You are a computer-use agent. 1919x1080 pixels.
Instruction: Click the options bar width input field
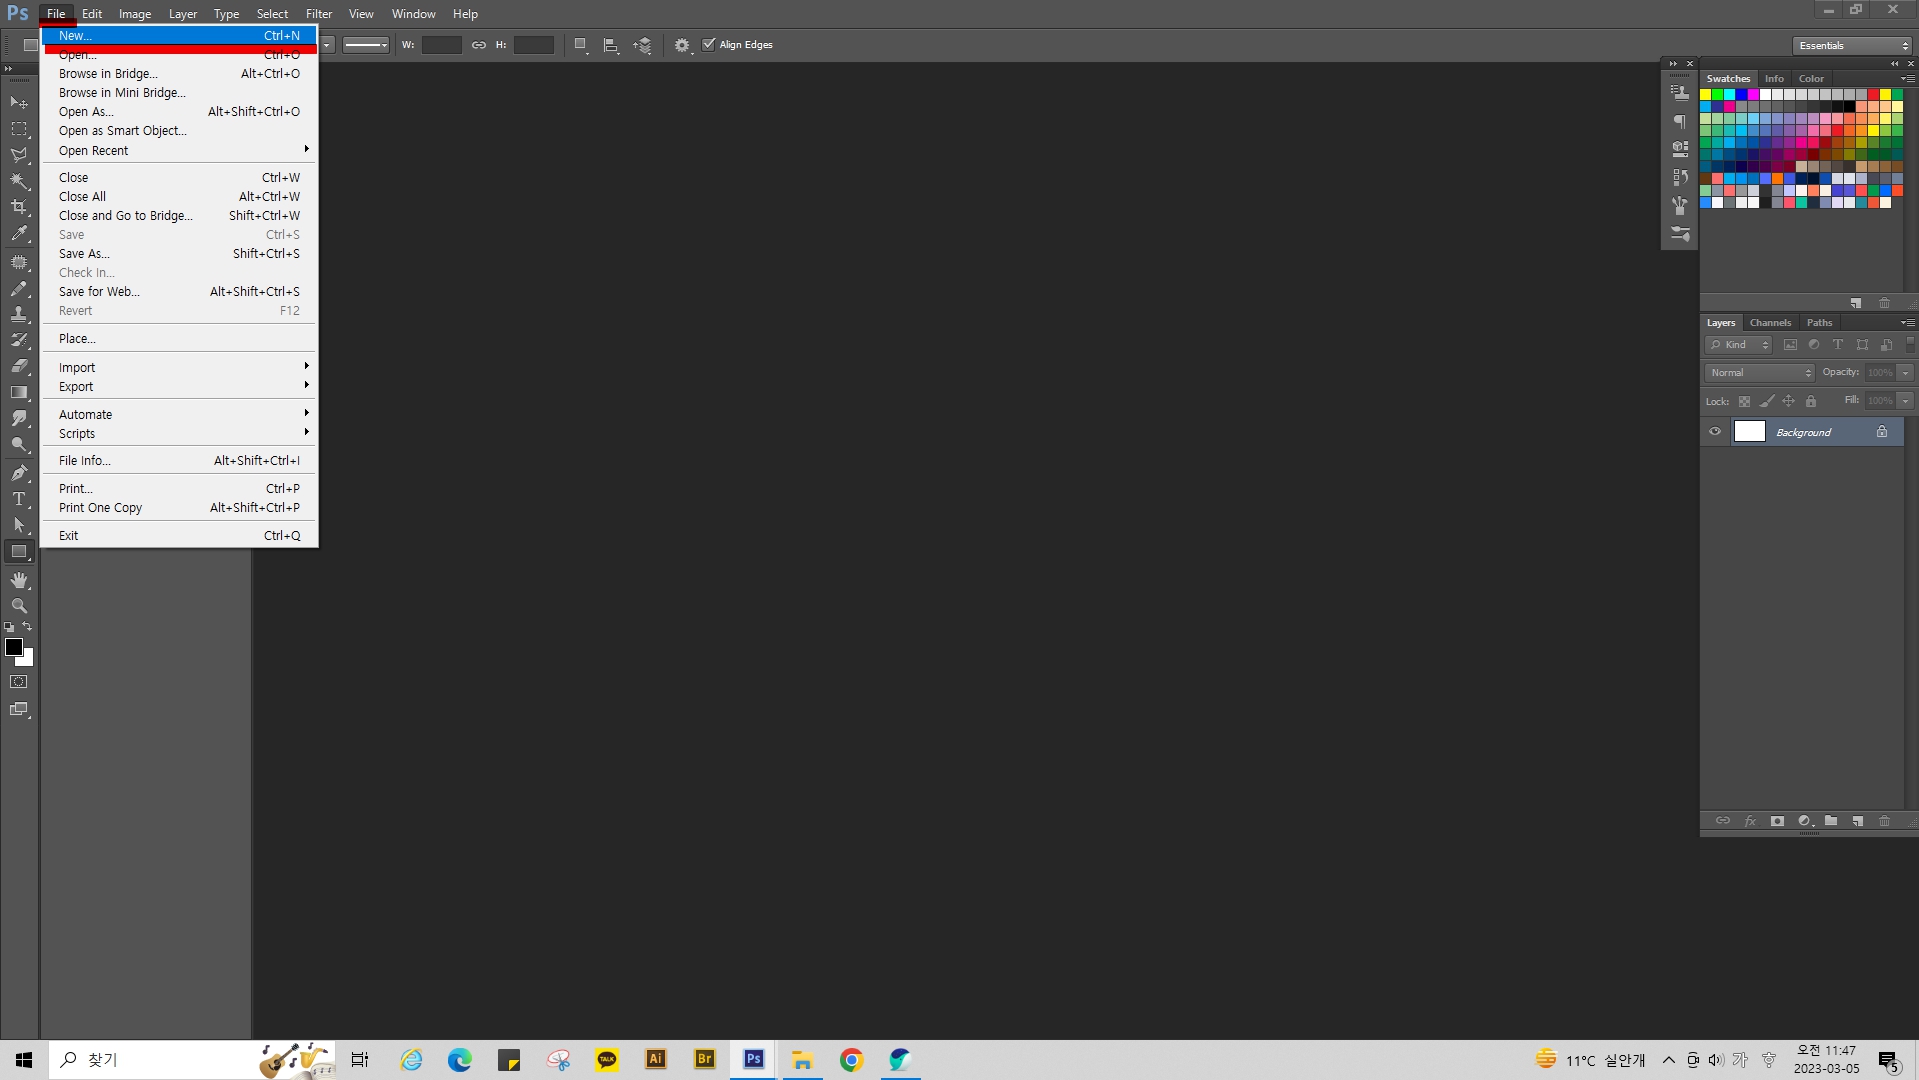(x=441, y=45)
